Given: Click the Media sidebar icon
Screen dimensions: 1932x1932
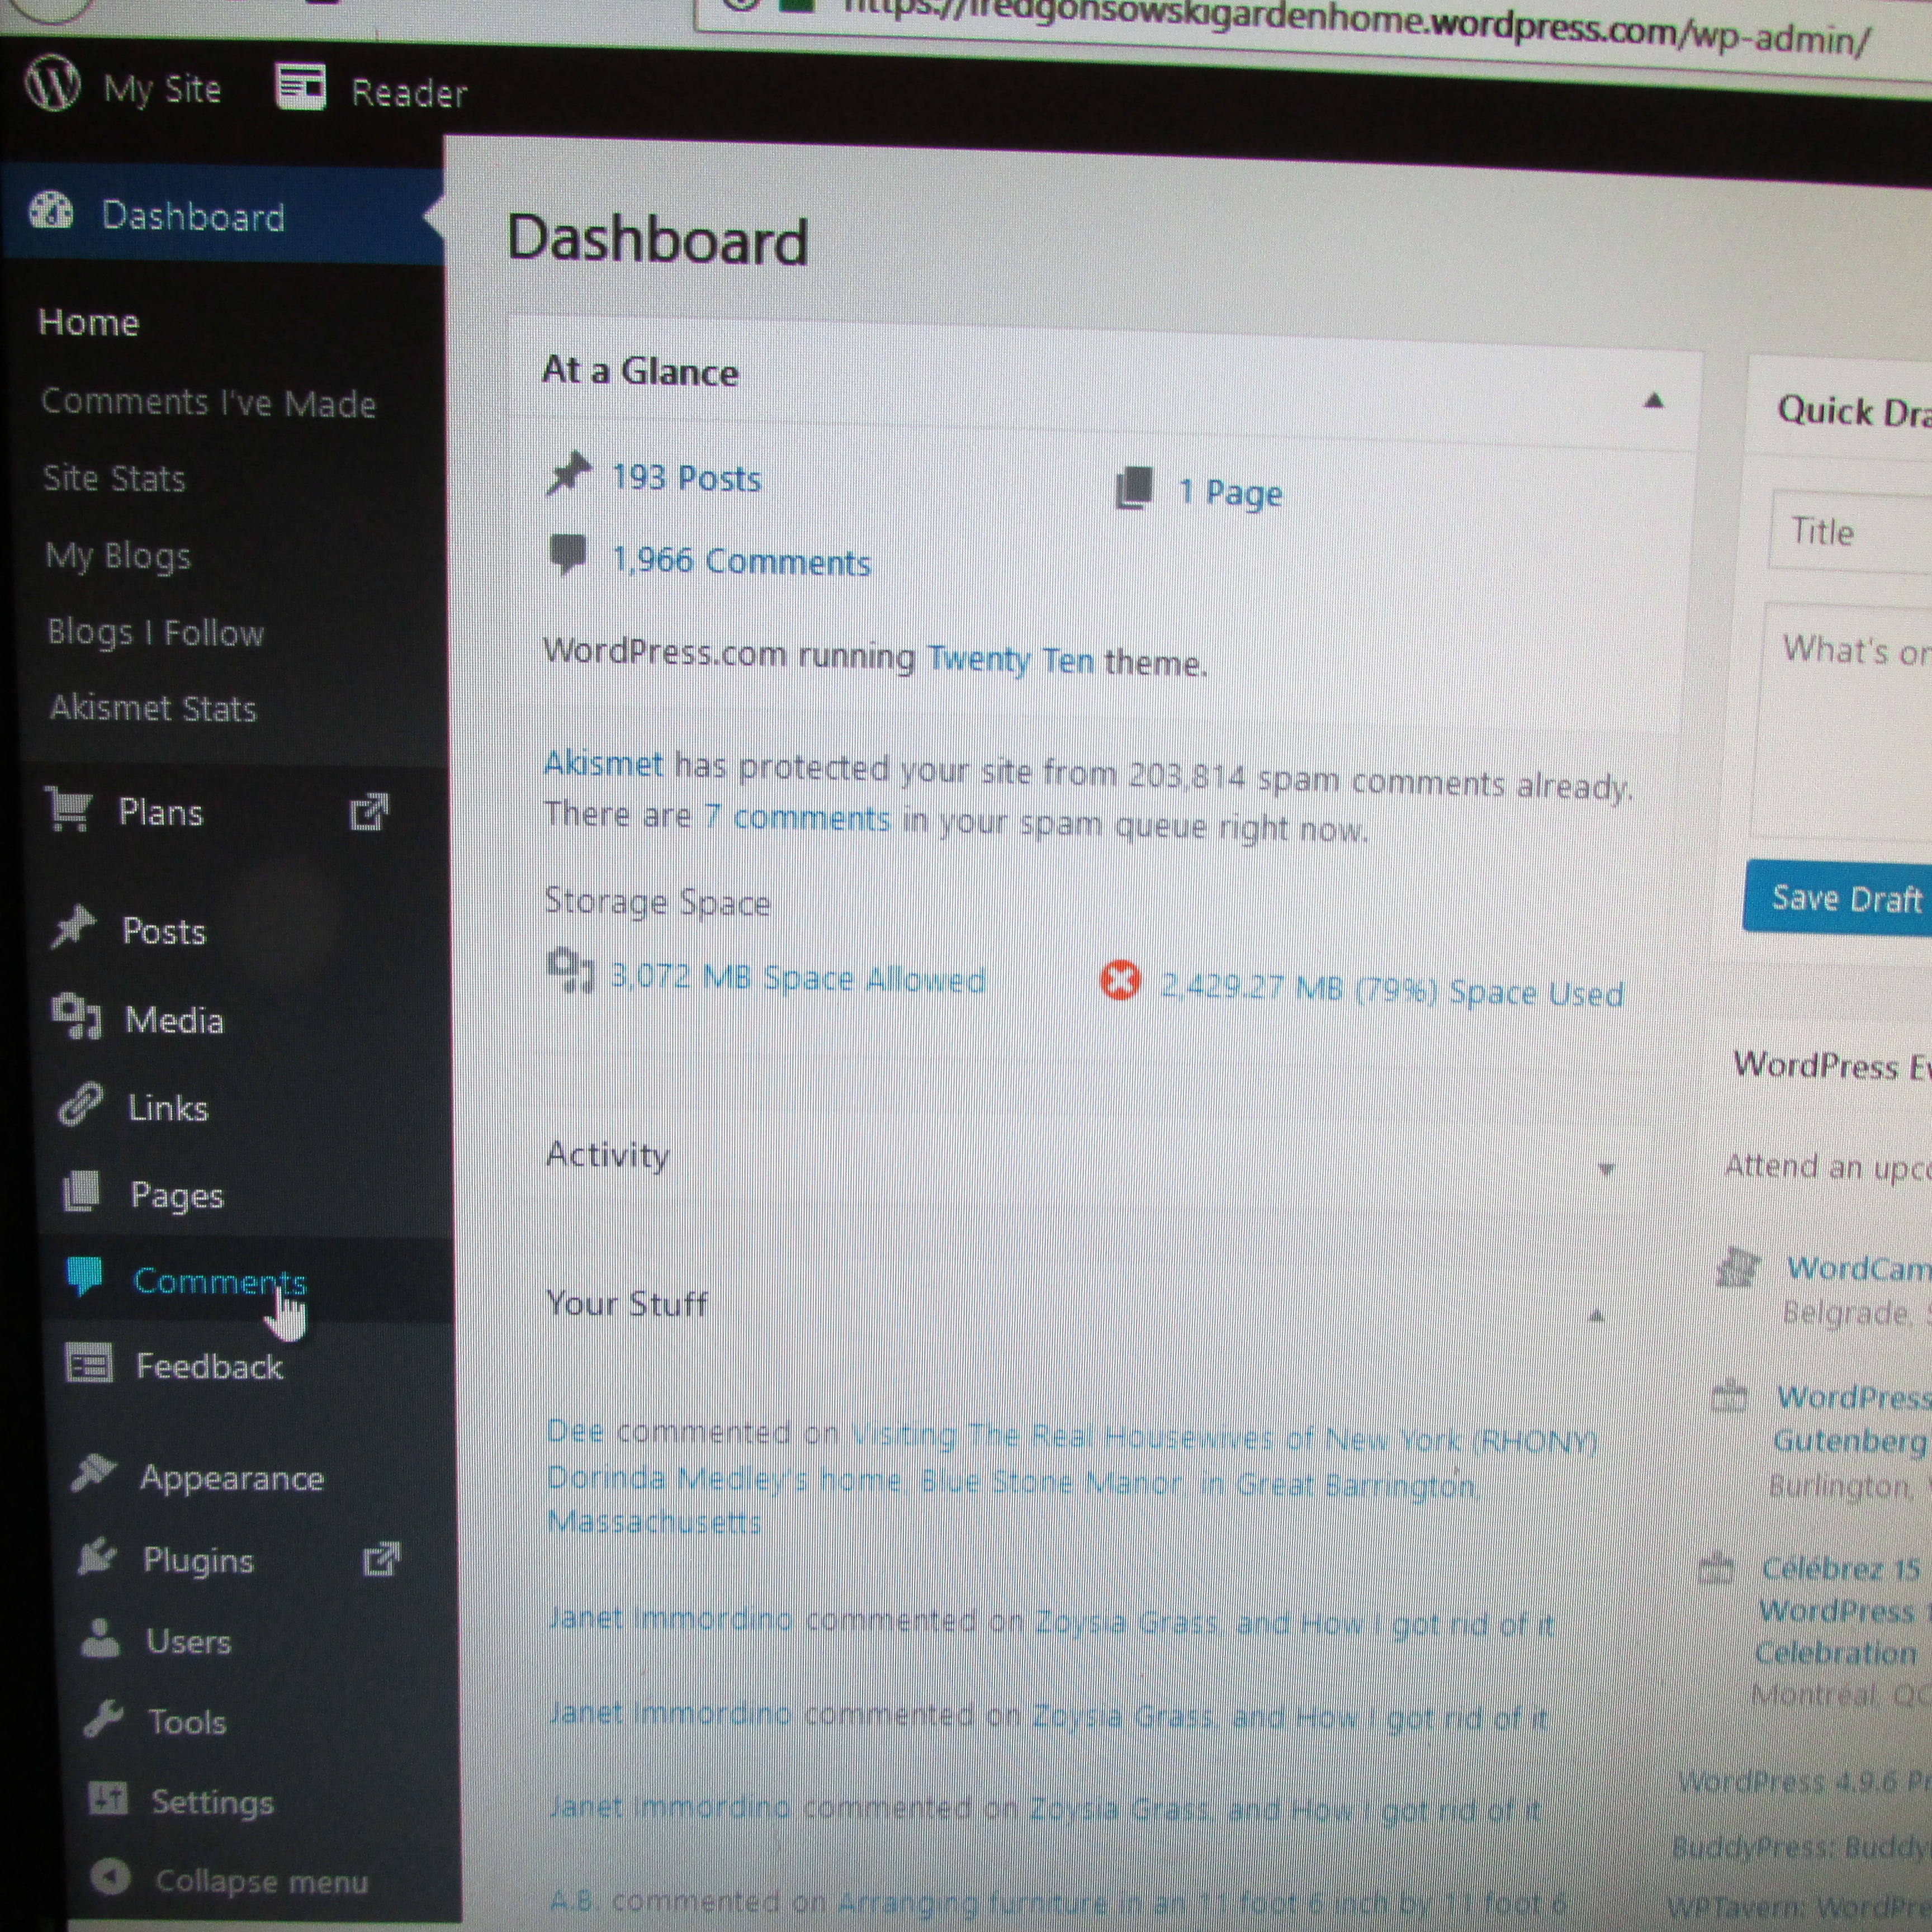Looking at the screenshot, I should point(77,1017).
